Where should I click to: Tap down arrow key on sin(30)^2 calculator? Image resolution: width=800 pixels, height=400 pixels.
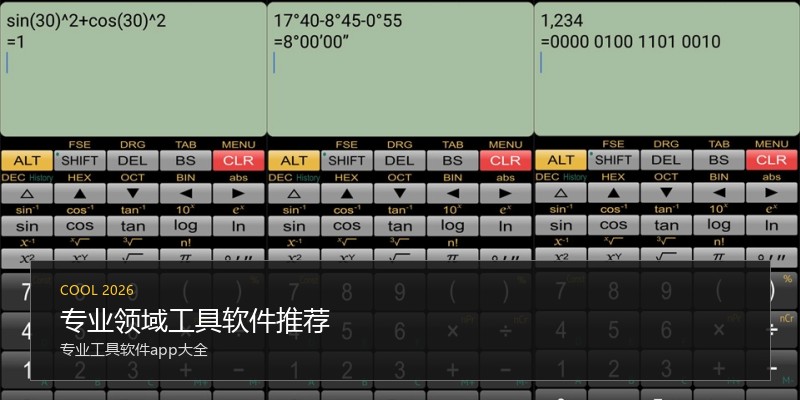[133, 193]
